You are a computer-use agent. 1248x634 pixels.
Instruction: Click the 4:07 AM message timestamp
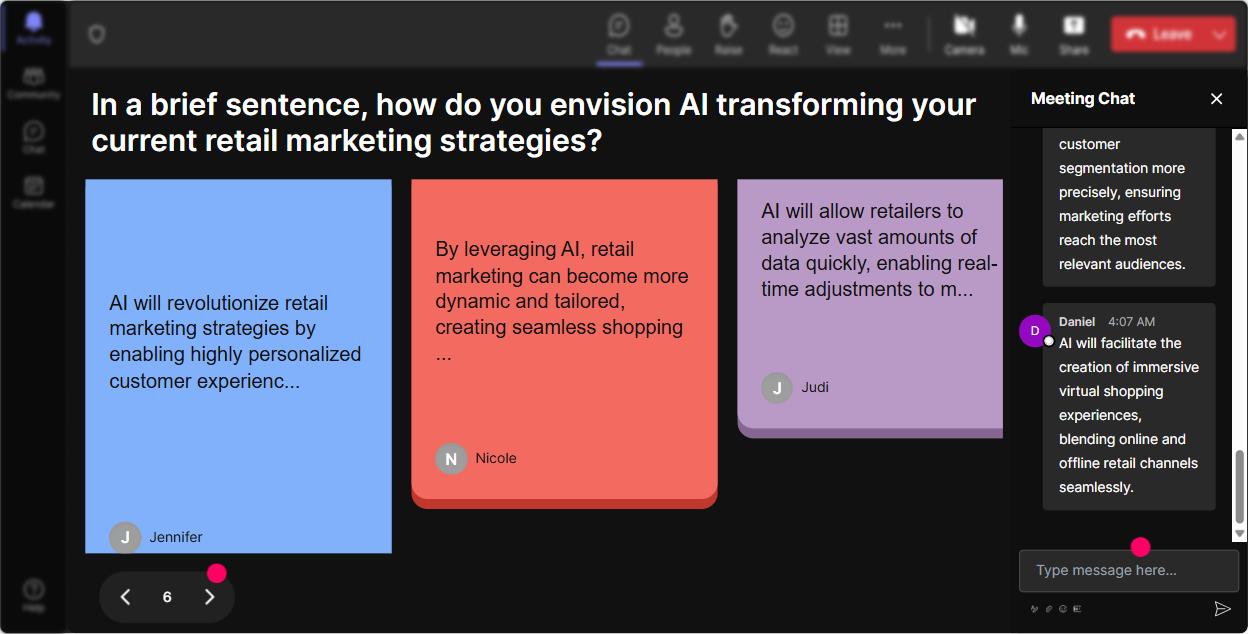point(1131,322)
